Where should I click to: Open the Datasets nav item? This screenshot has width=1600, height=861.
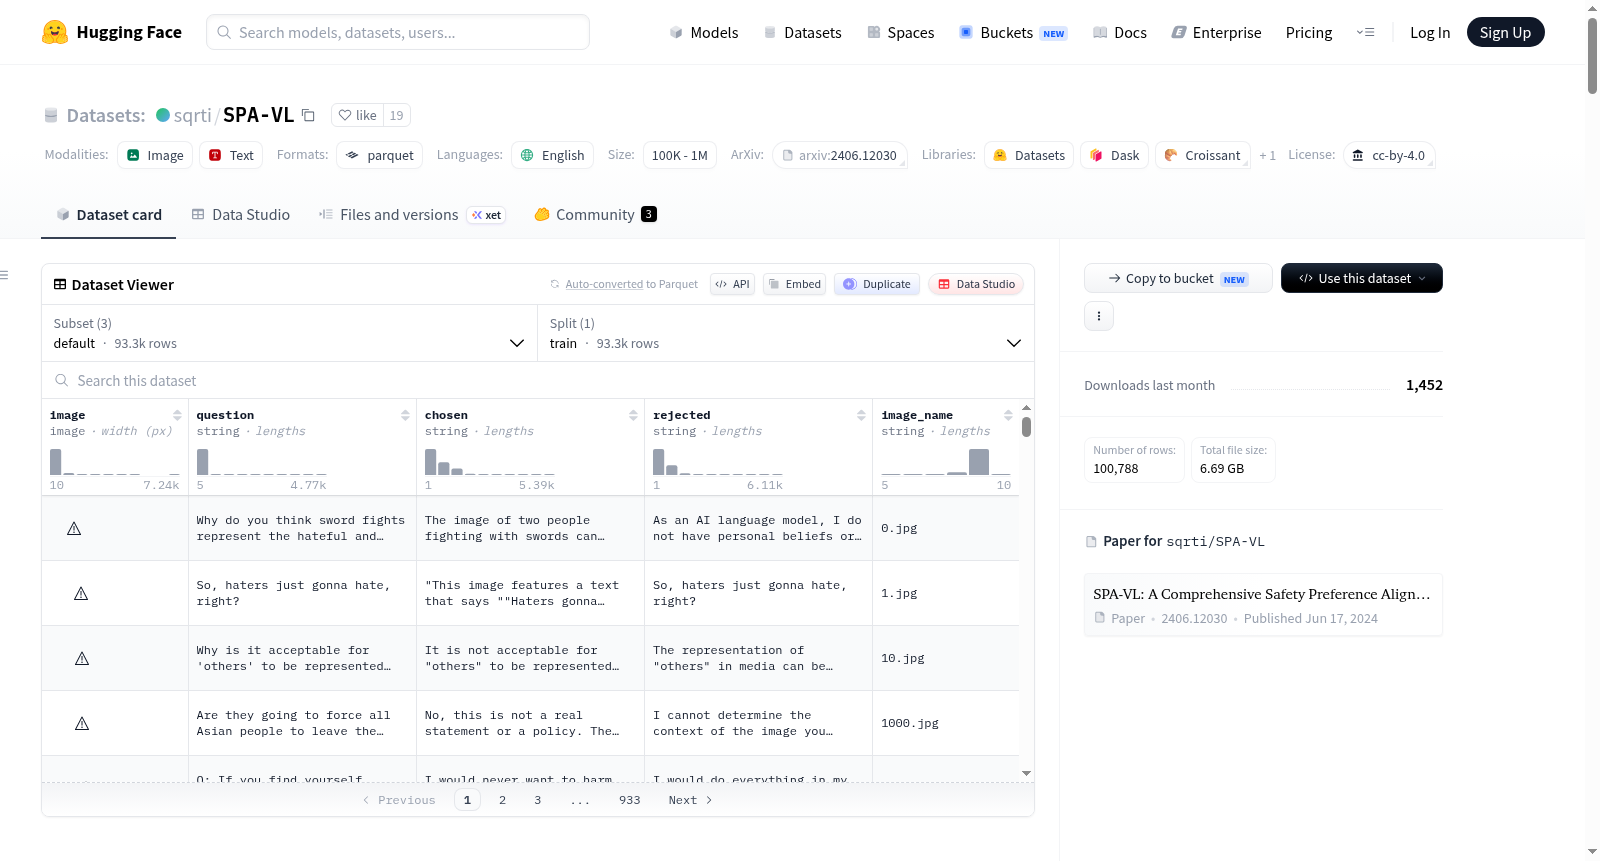click(803, 32)
